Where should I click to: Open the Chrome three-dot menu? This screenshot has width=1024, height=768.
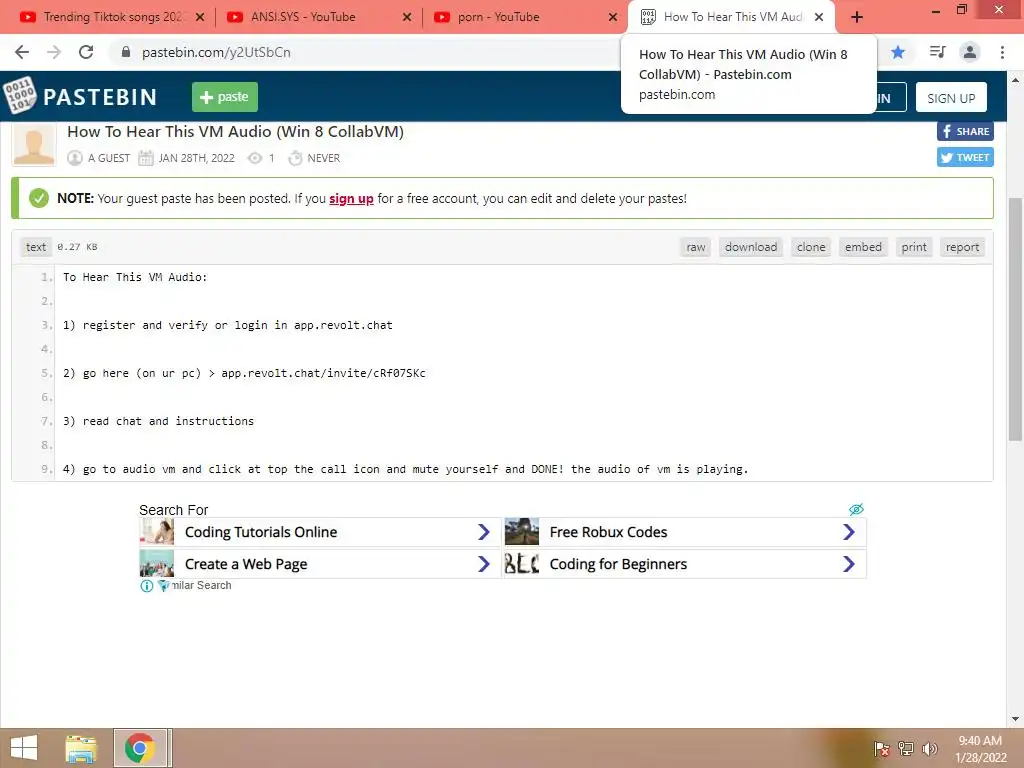[x=1002, y=52]
